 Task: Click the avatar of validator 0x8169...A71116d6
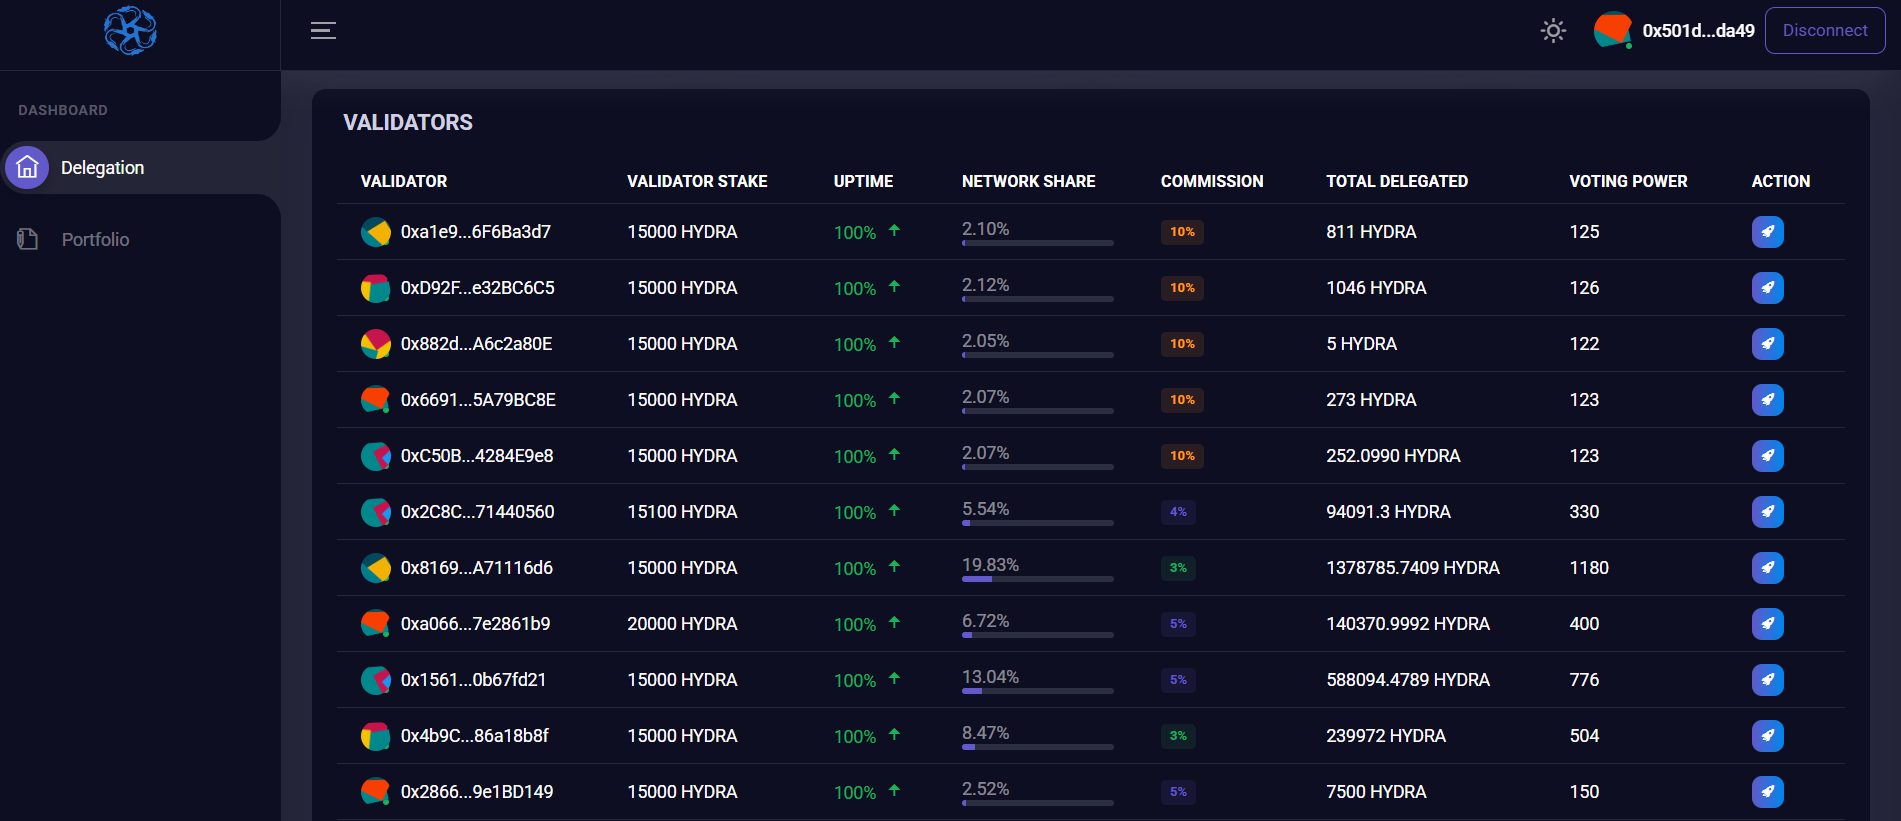(376, 568)
